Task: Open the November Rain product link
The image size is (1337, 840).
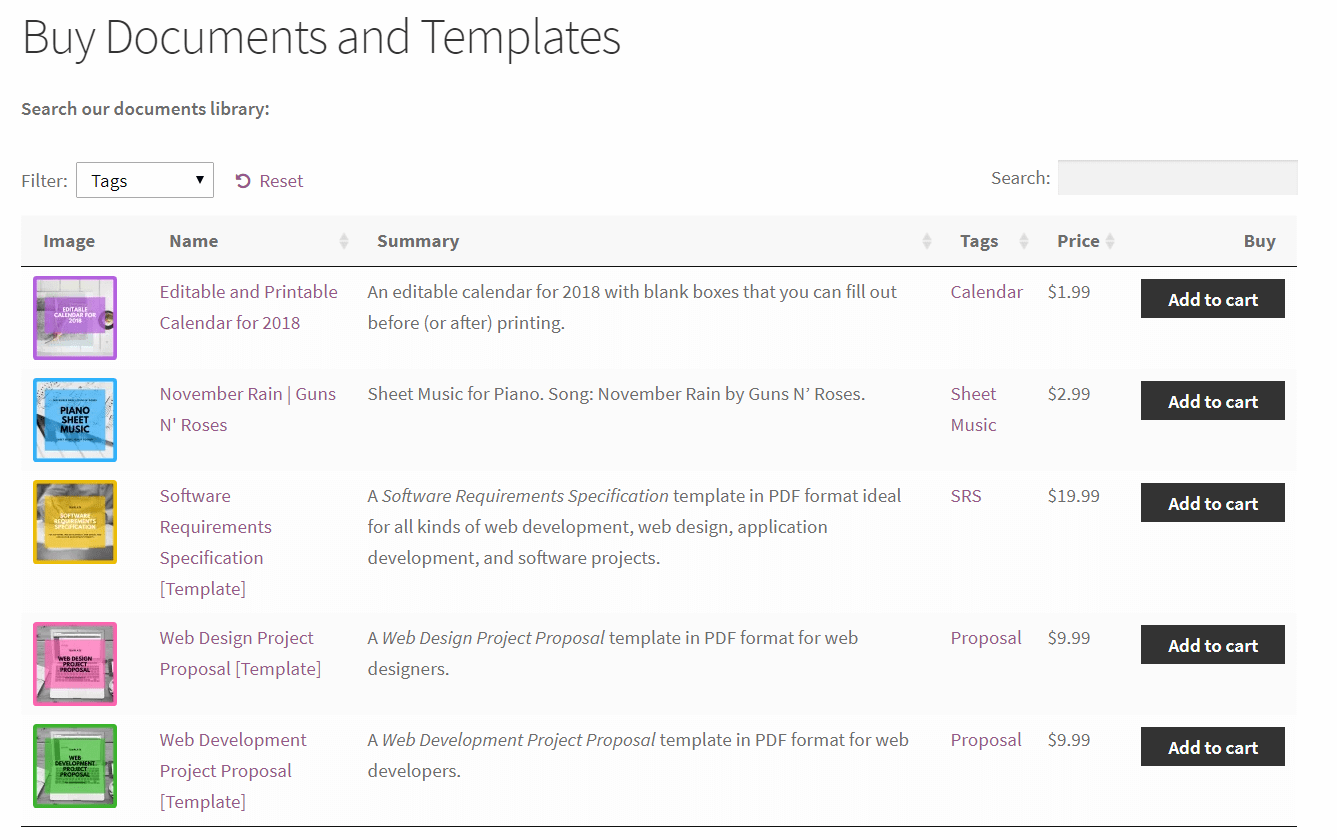Action: pyautogui.click(x=221, y=394)
